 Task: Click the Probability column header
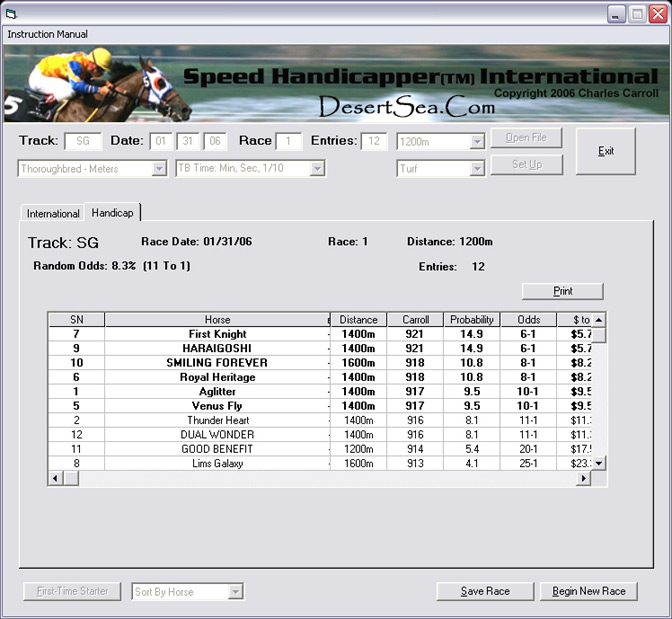(471, 320)
